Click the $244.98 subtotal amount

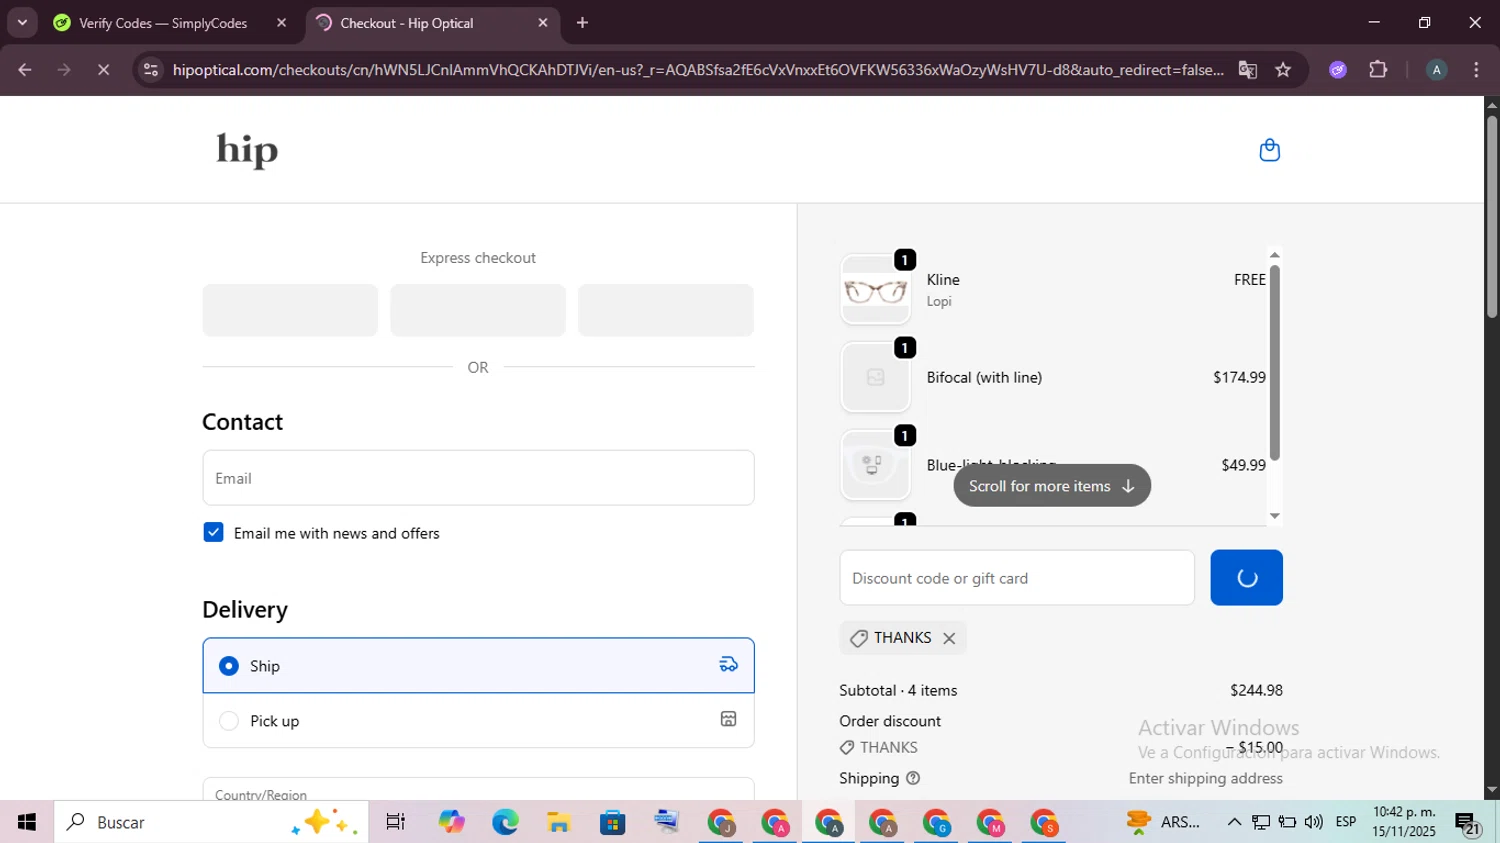(x=1256, y=690)
